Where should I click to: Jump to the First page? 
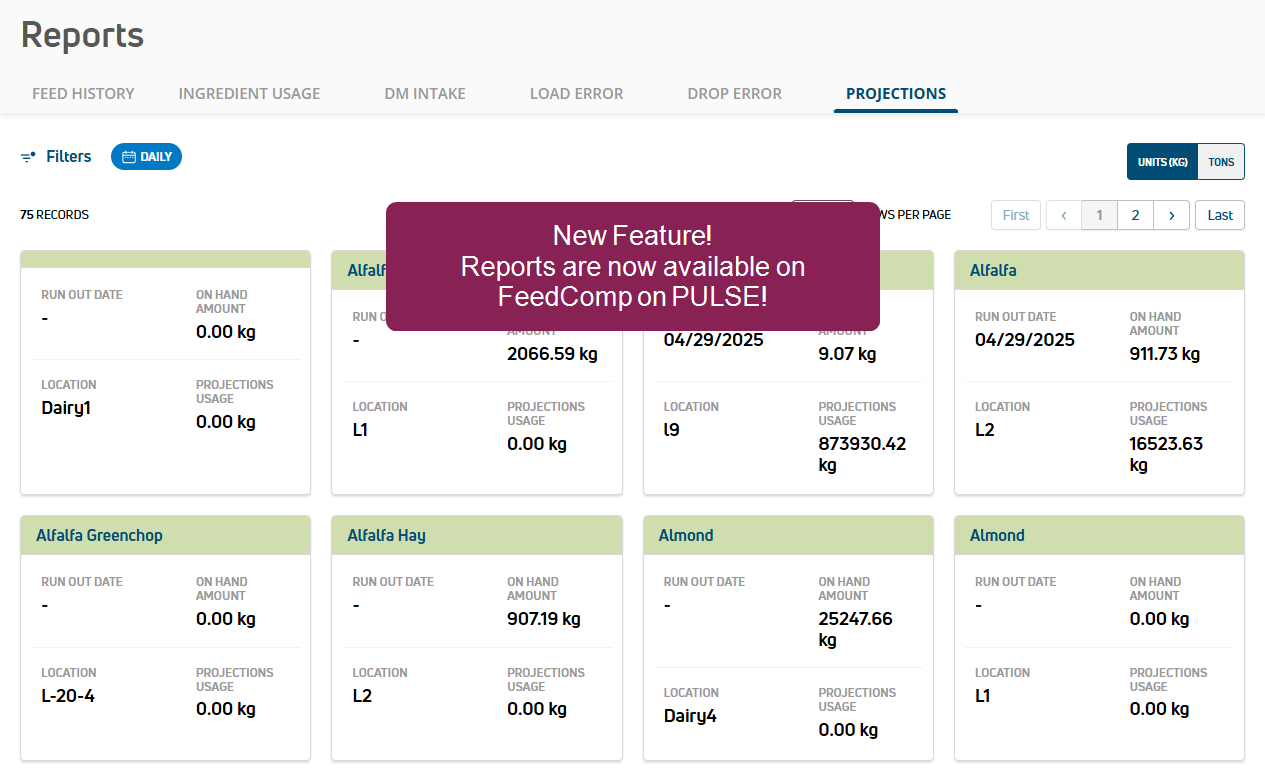(x=1016, y=215)
